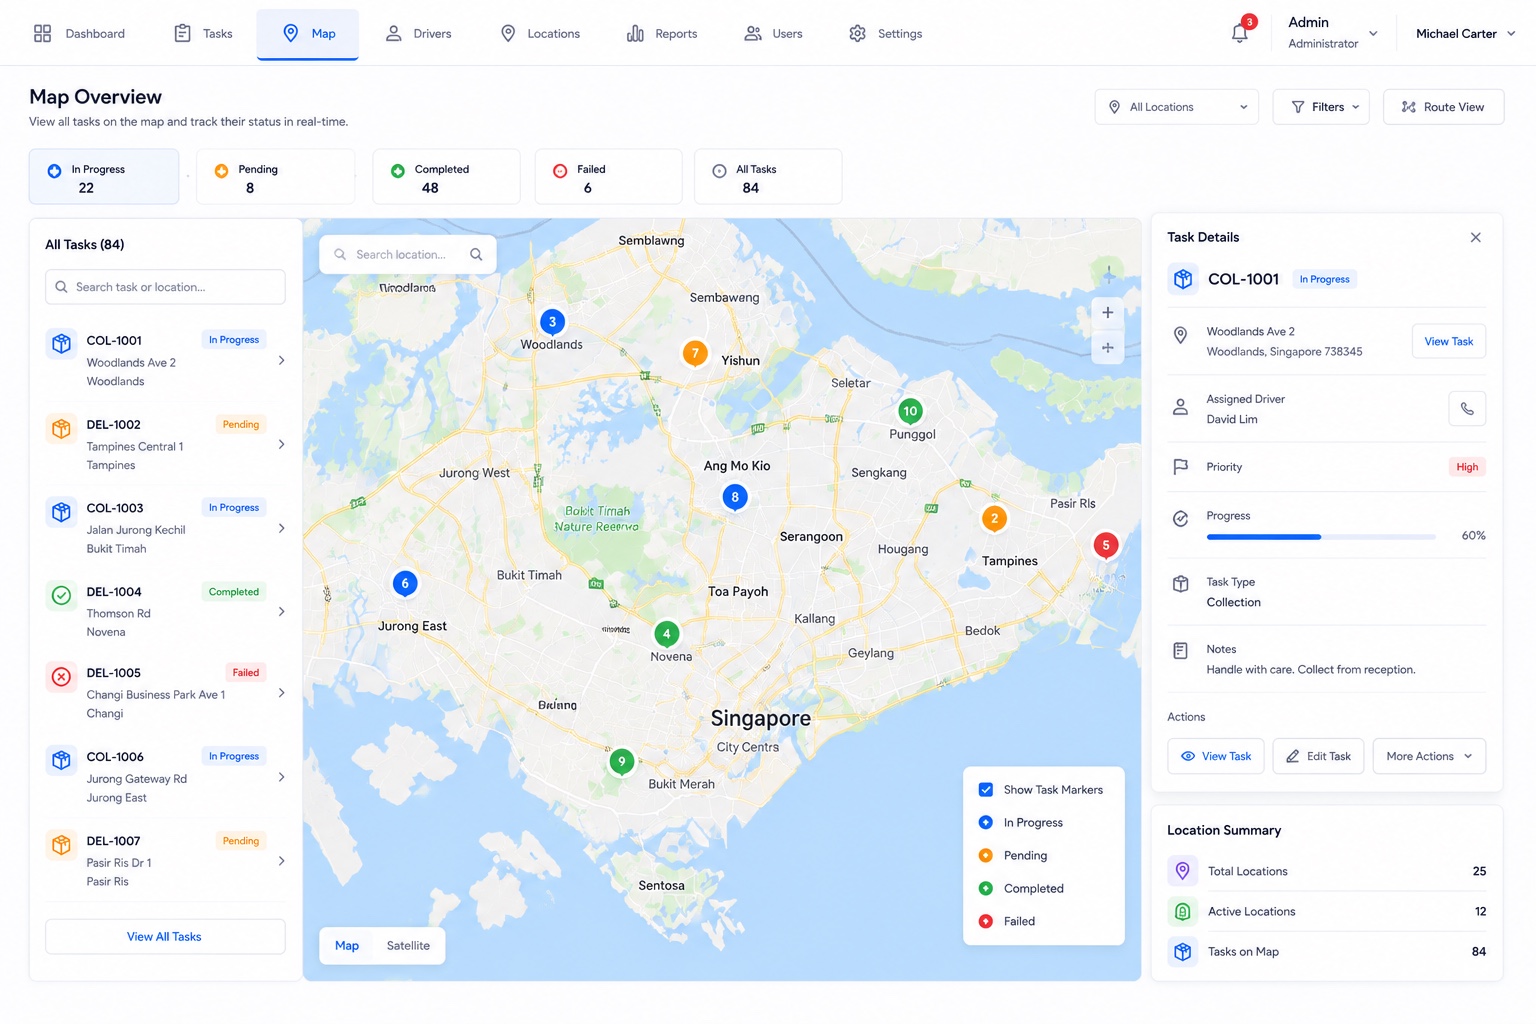Click the Total Locations pin icon
Image resolution: width=1536 pixels, height=1024 pixels.
[1183, 871]
